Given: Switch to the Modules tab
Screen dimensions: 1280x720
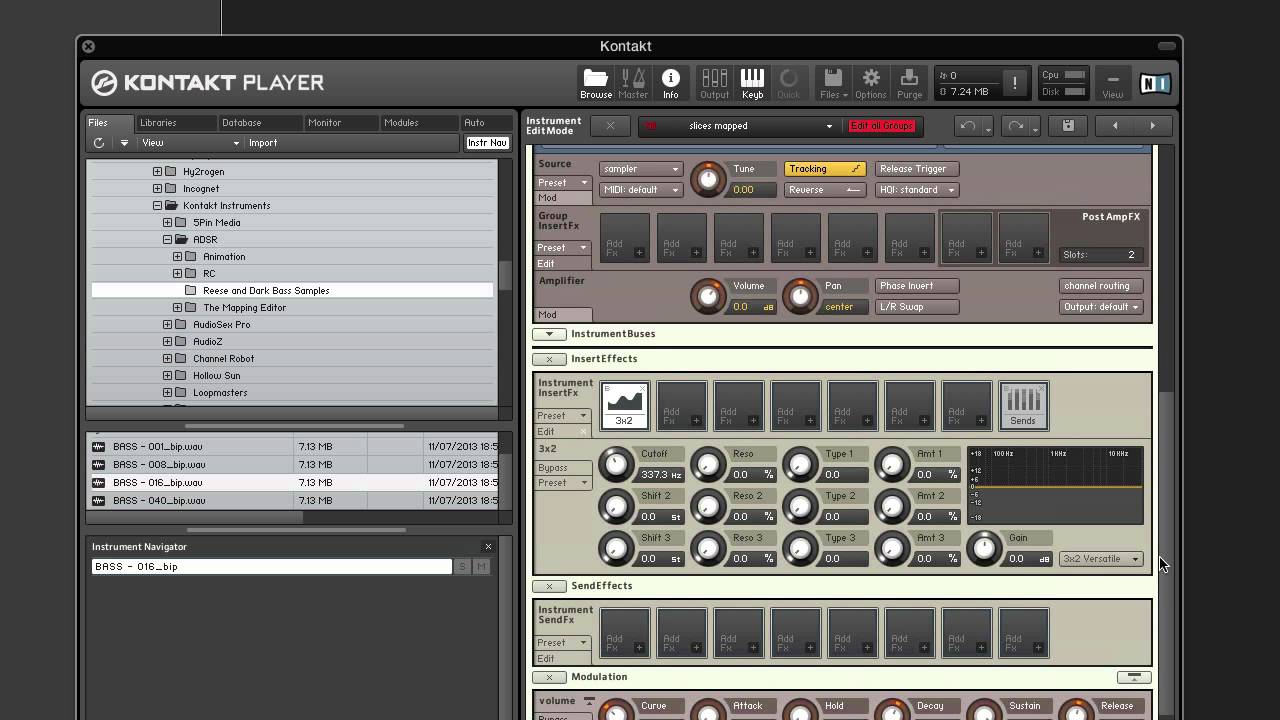Looking at the screenshot, I should [419, 123].
